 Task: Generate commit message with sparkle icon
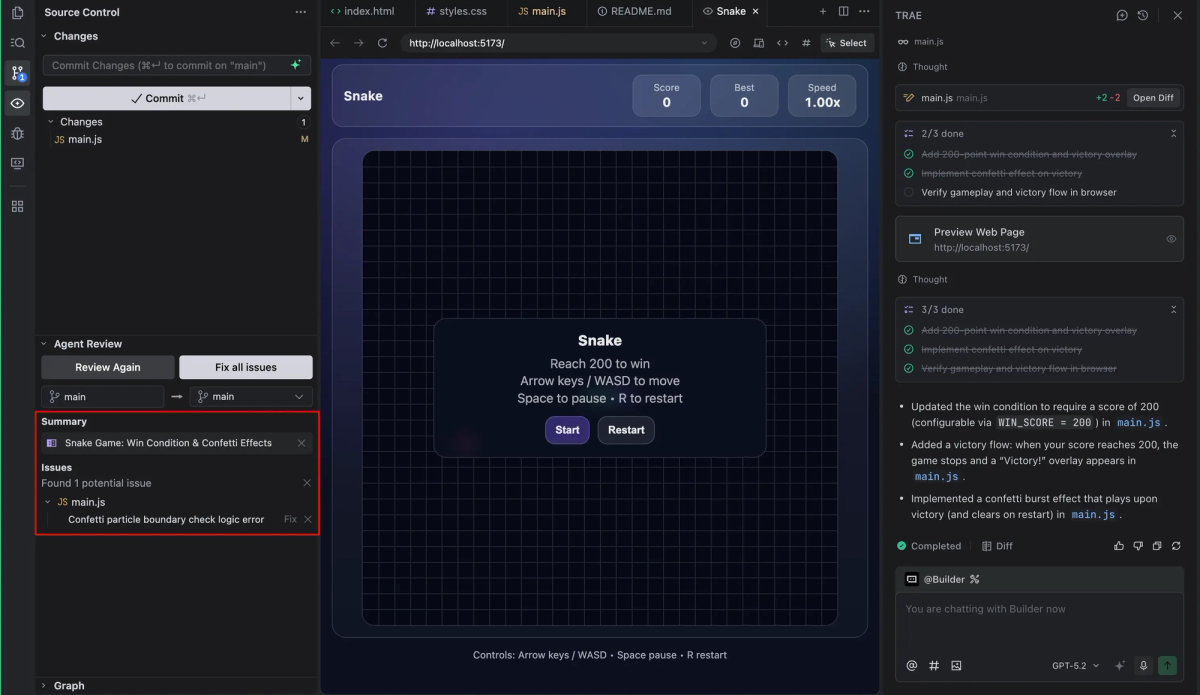pos(295,65)
